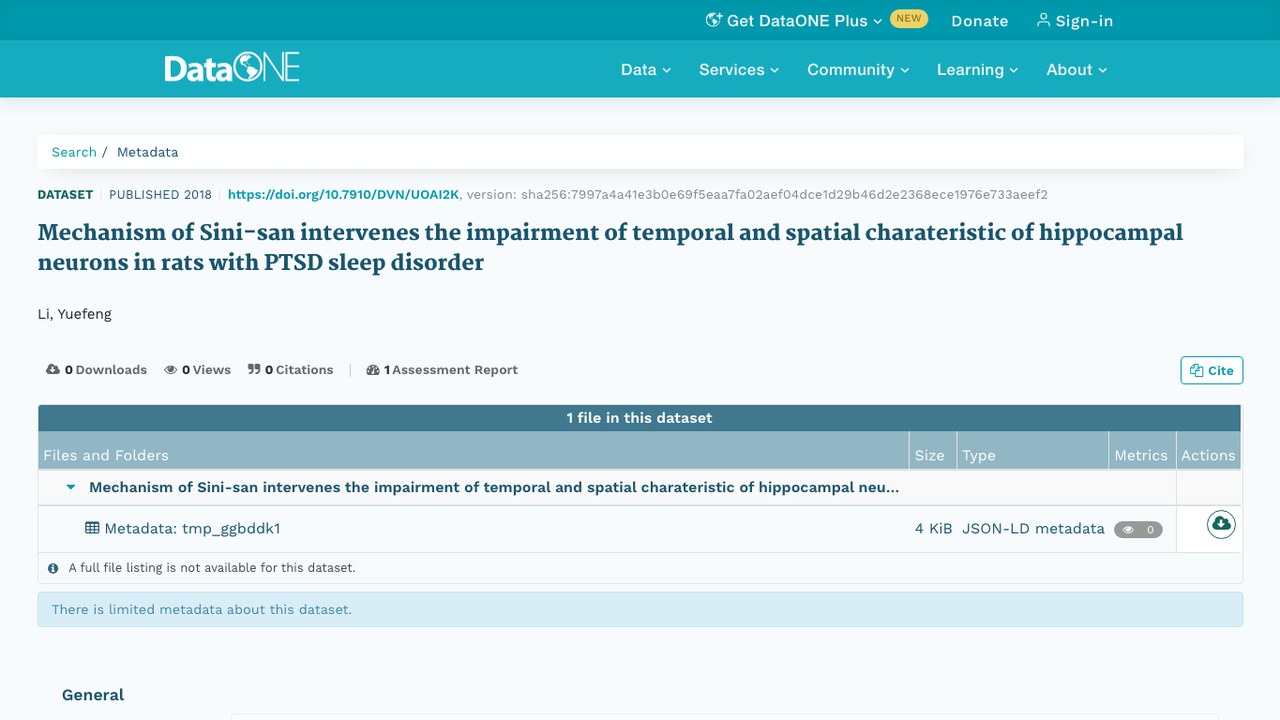
Task: Click the Metadata breadcrumb text
Action: [147, 152]
